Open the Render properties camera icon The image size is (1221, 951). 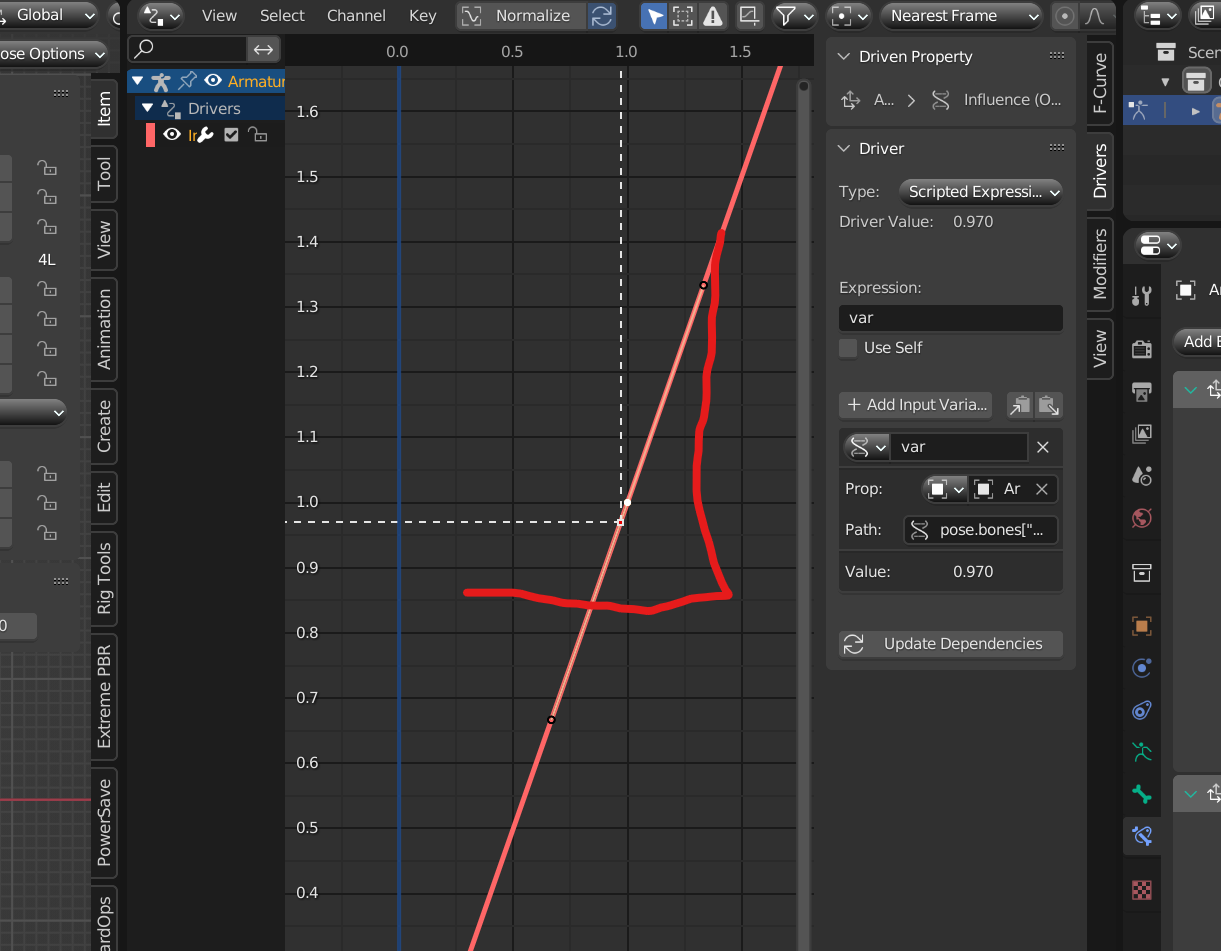pyautogui.click(x=1142, y=349)
